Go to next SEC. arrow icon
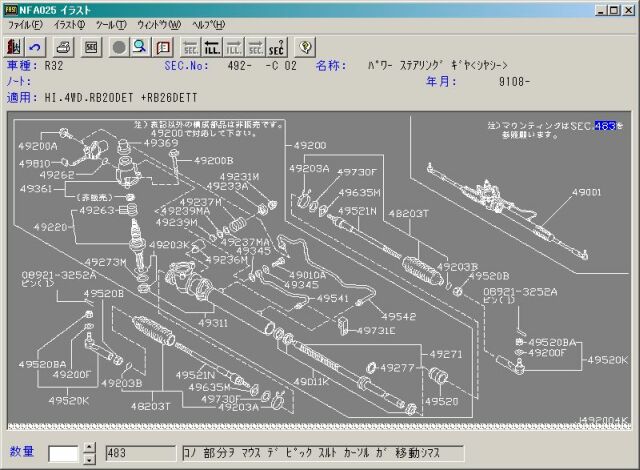The width and height of the screenshot is (640, 470). click(255, 47)
